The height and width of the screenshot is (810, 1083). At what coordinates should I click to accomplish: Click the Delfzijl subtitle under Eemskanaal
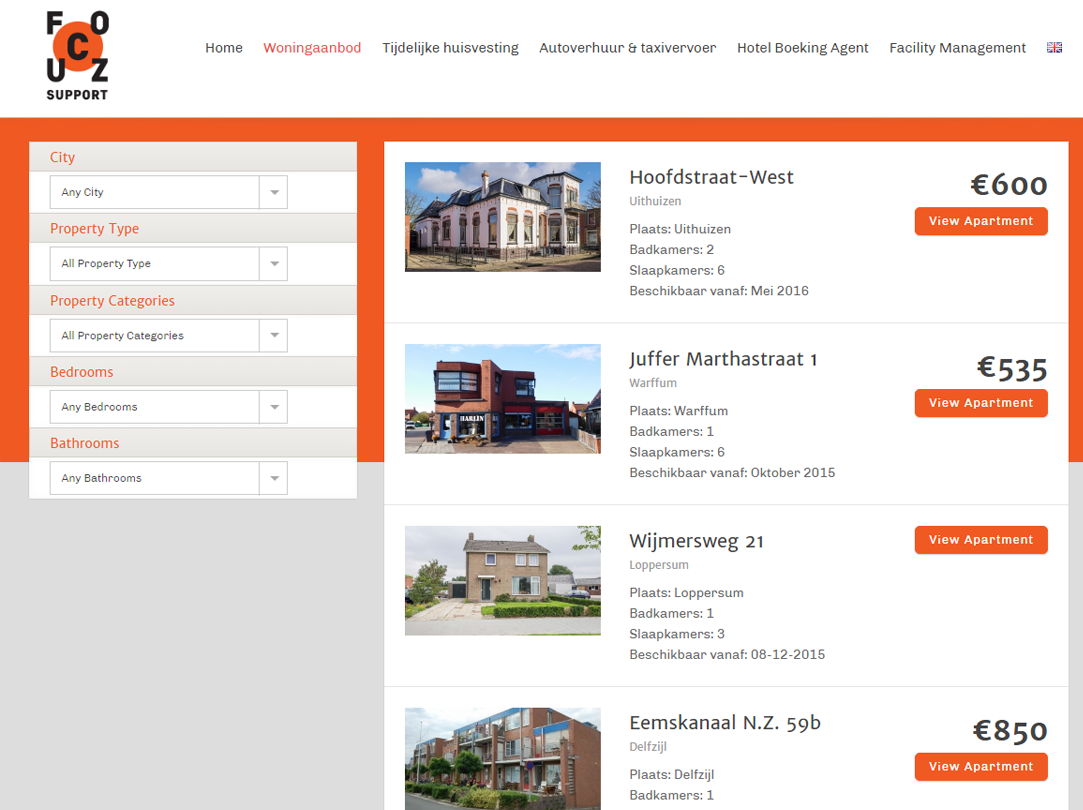[648, 746]
